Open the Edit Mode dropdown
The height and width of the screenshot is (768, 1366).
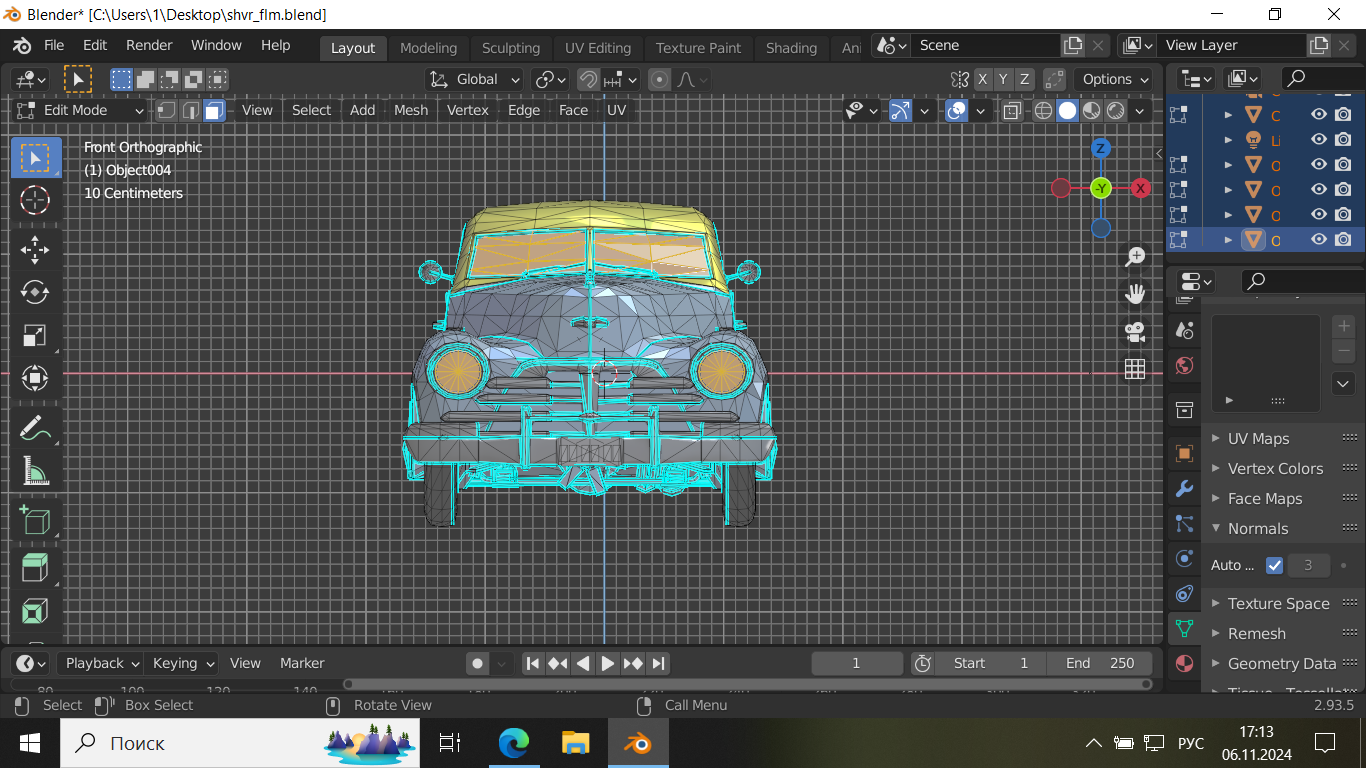click(81, 110)
